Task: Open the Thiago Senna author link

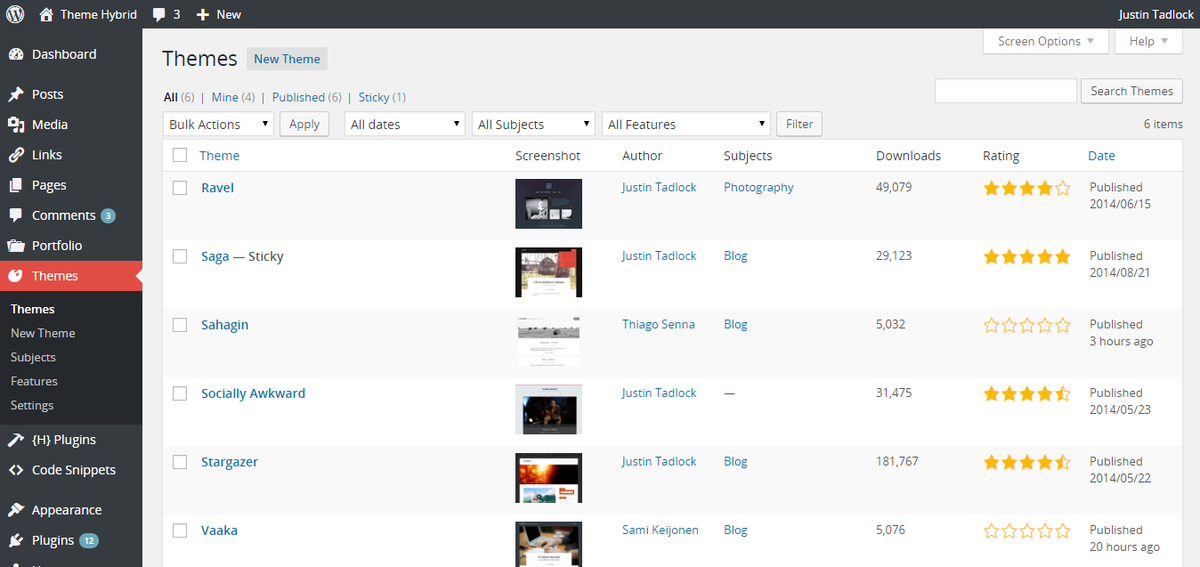Action: point(658,324)
